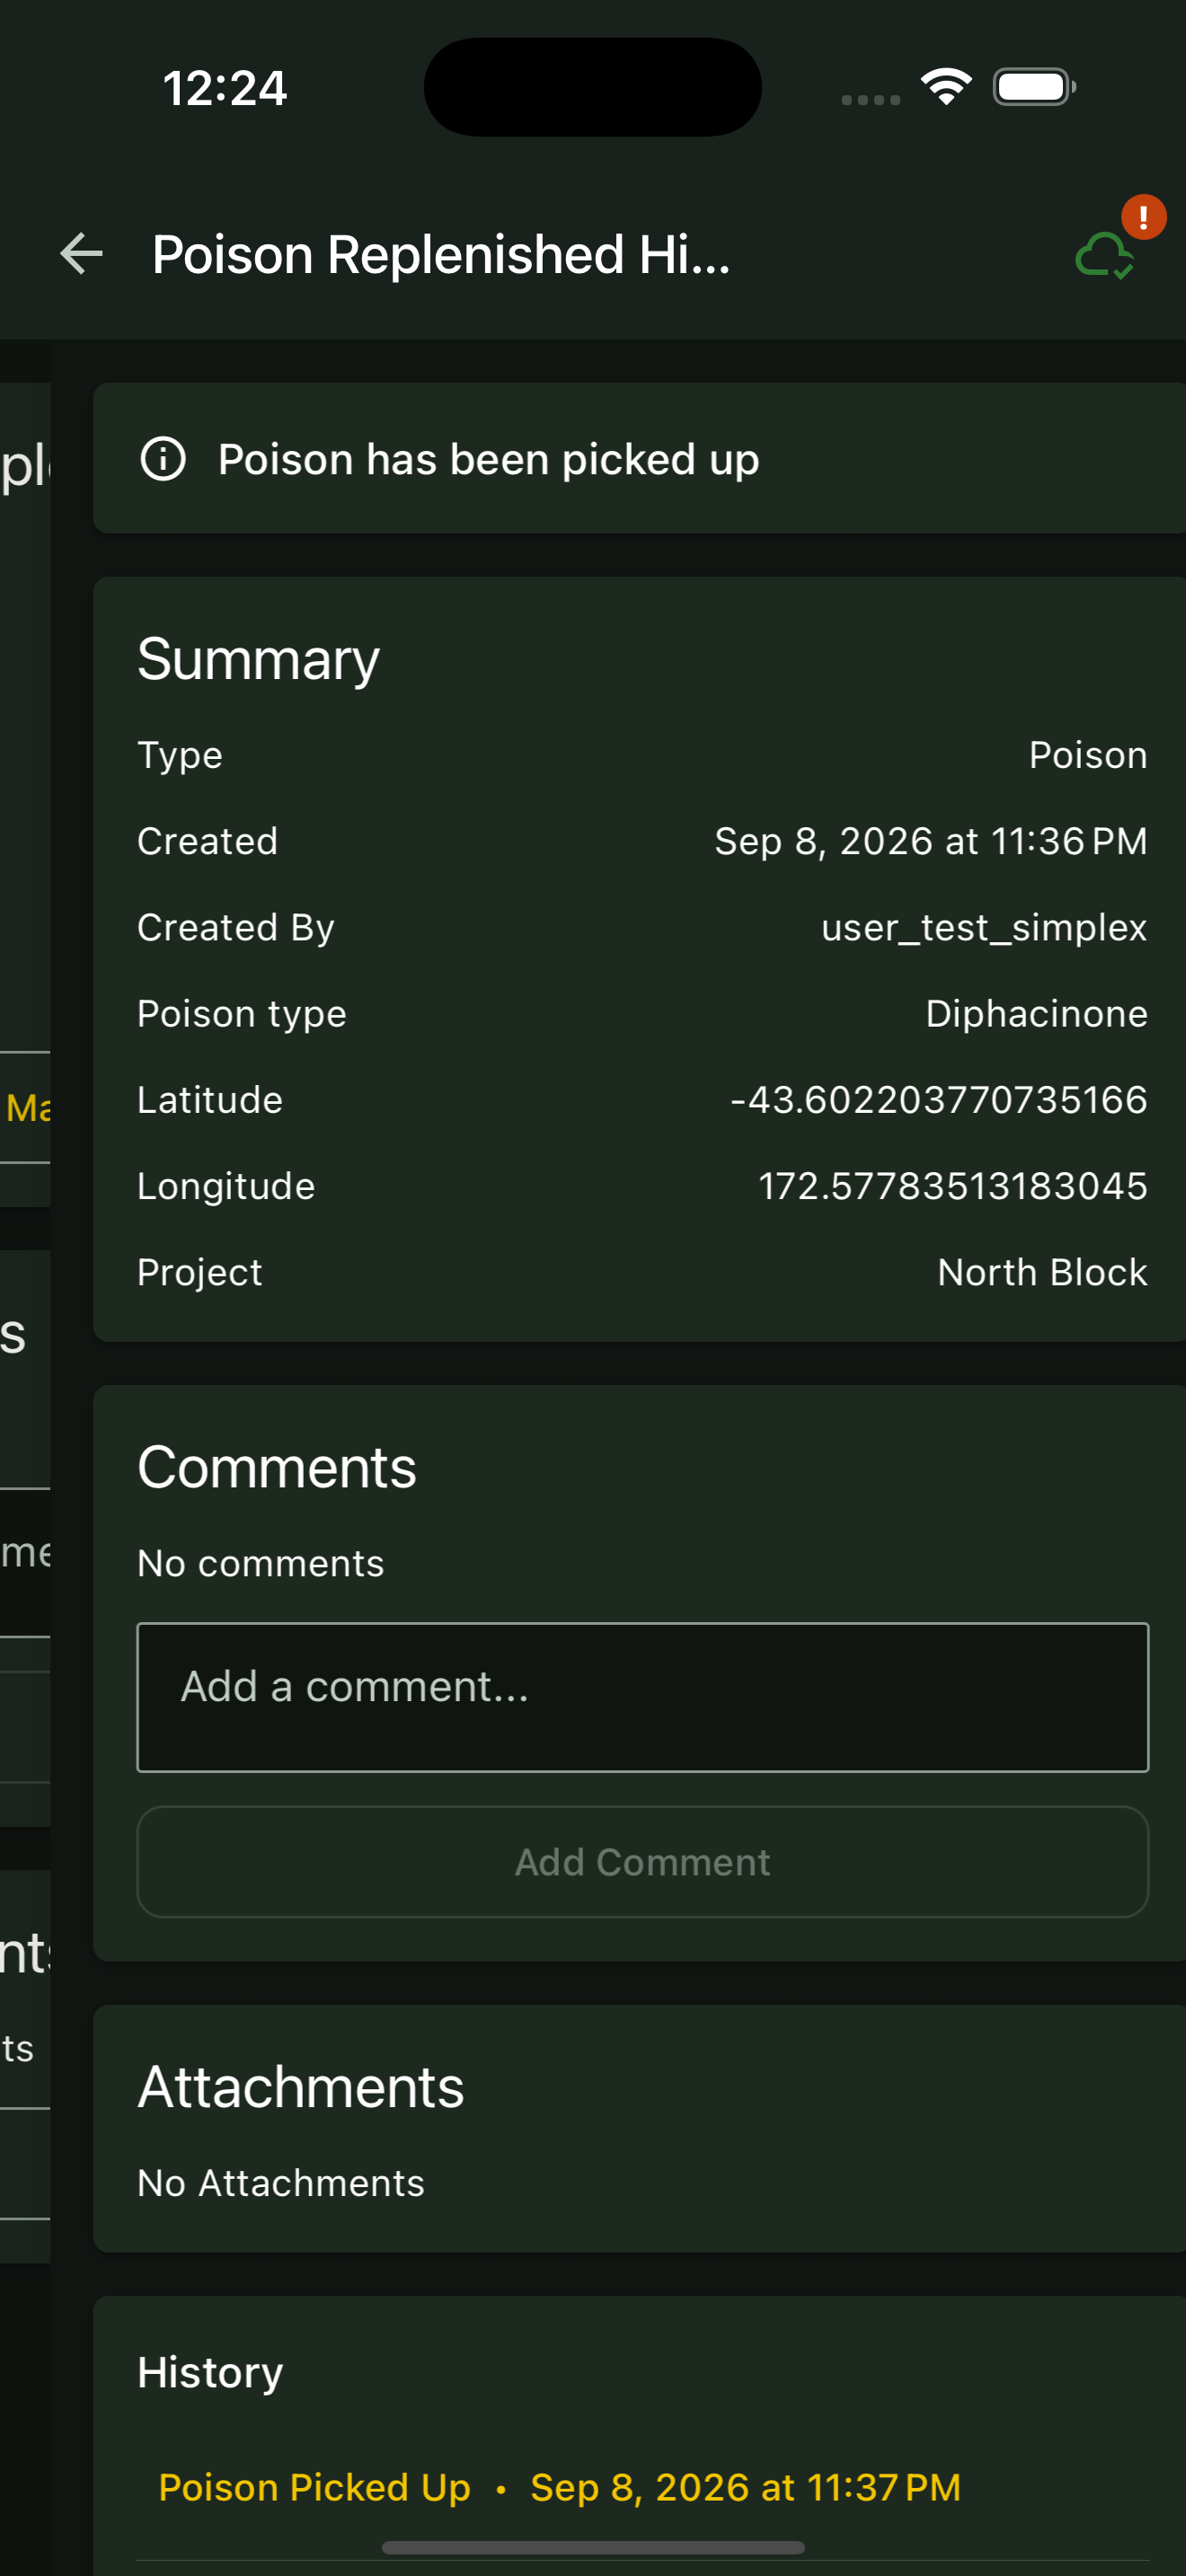Tap the red alert badge
This screenshot has height=2576, width=1186.
coord(1143,217)
